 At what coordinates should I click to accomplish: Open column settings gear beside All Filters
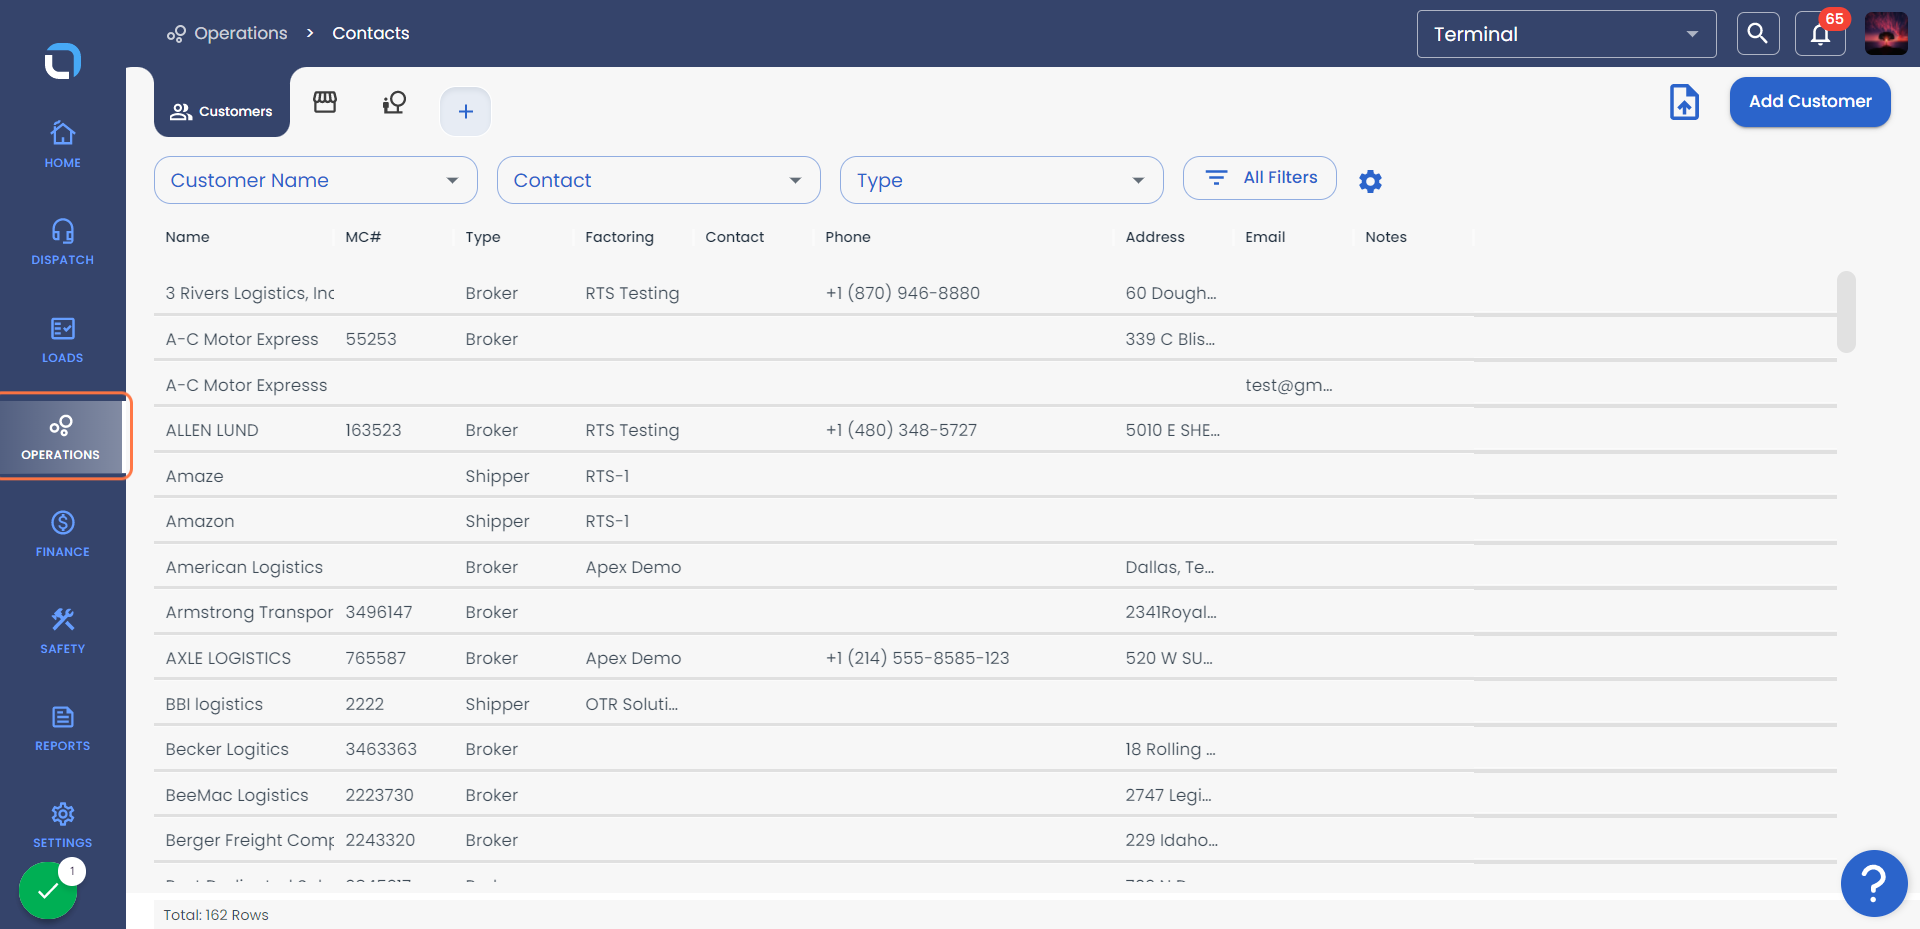tap(1370, 181)
